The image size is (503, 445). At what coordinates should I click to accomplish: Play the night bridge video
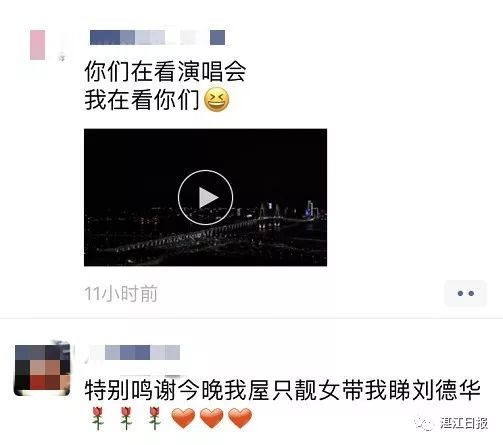(x=205, y=197)
